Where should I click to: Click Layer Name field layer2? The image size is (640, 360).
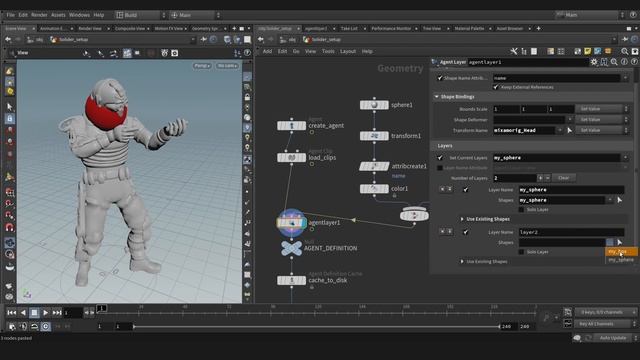[x=571, y=232]
